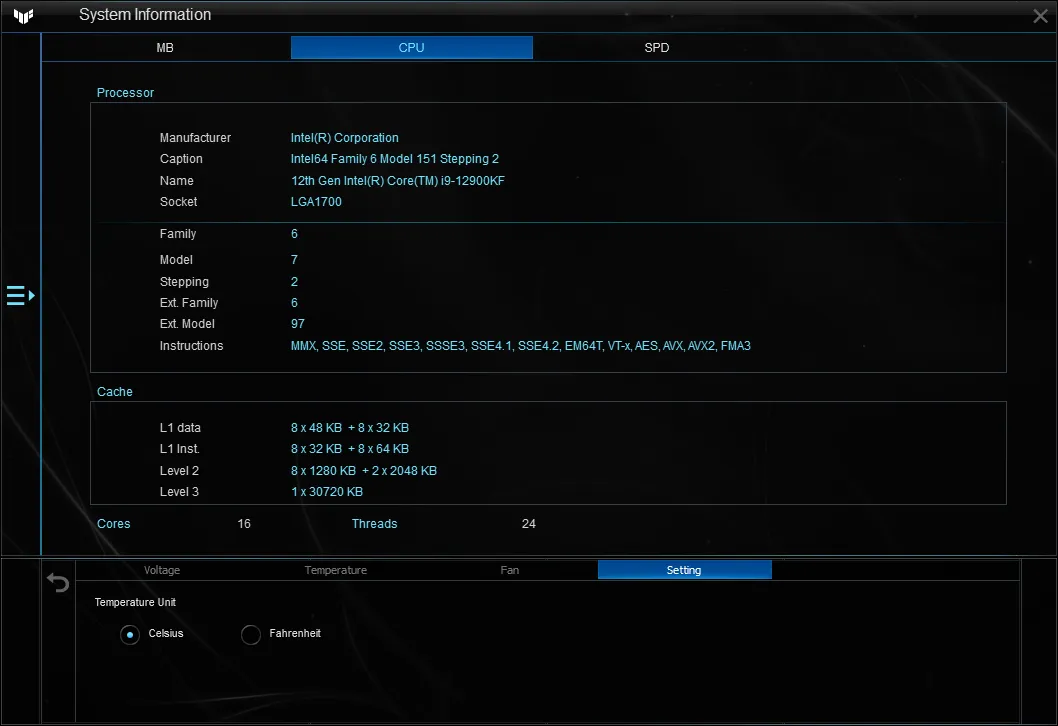
Task: Click the TUF logo icon
Action: 24,16
